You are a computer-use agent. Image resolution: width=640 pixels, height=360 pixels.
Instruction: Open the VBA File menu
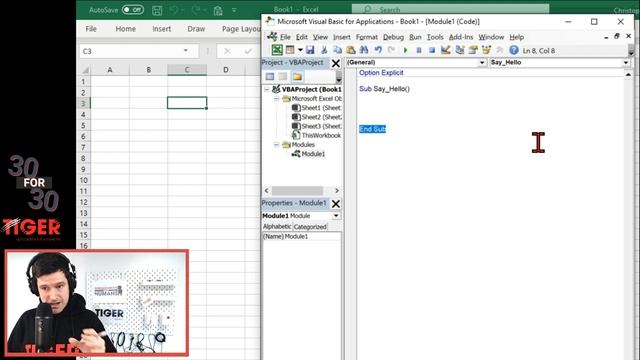[x=285, y=37]
